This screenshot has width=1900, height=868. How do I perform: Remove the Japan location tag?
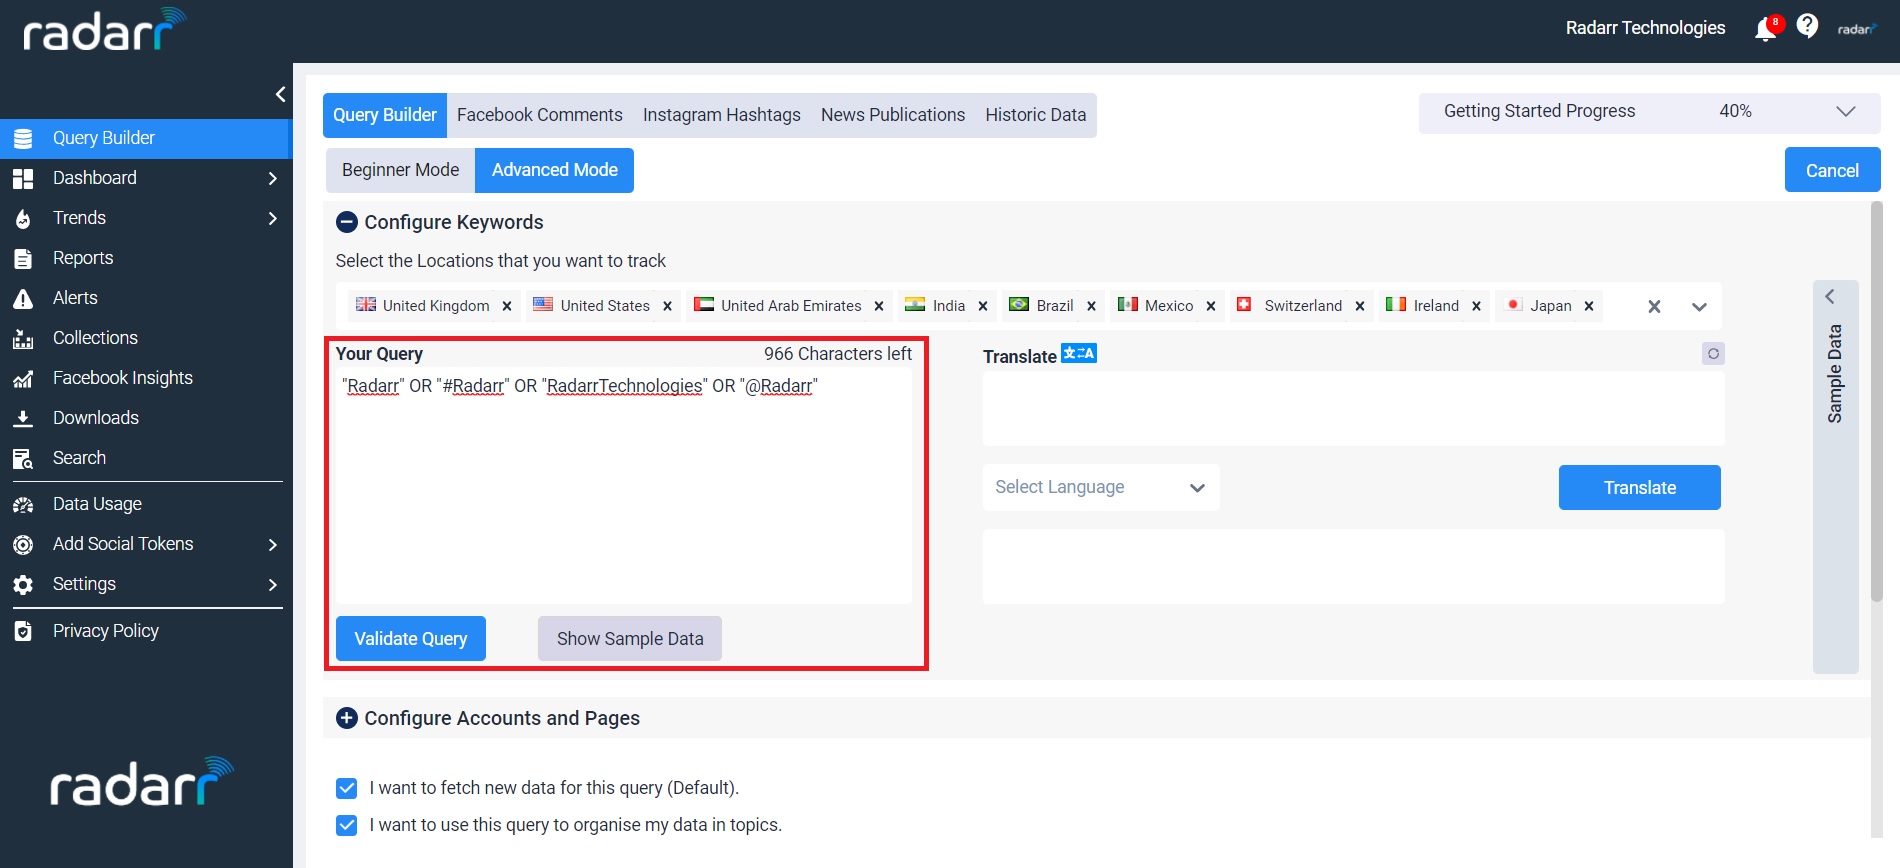click(x=1589, y=306)
